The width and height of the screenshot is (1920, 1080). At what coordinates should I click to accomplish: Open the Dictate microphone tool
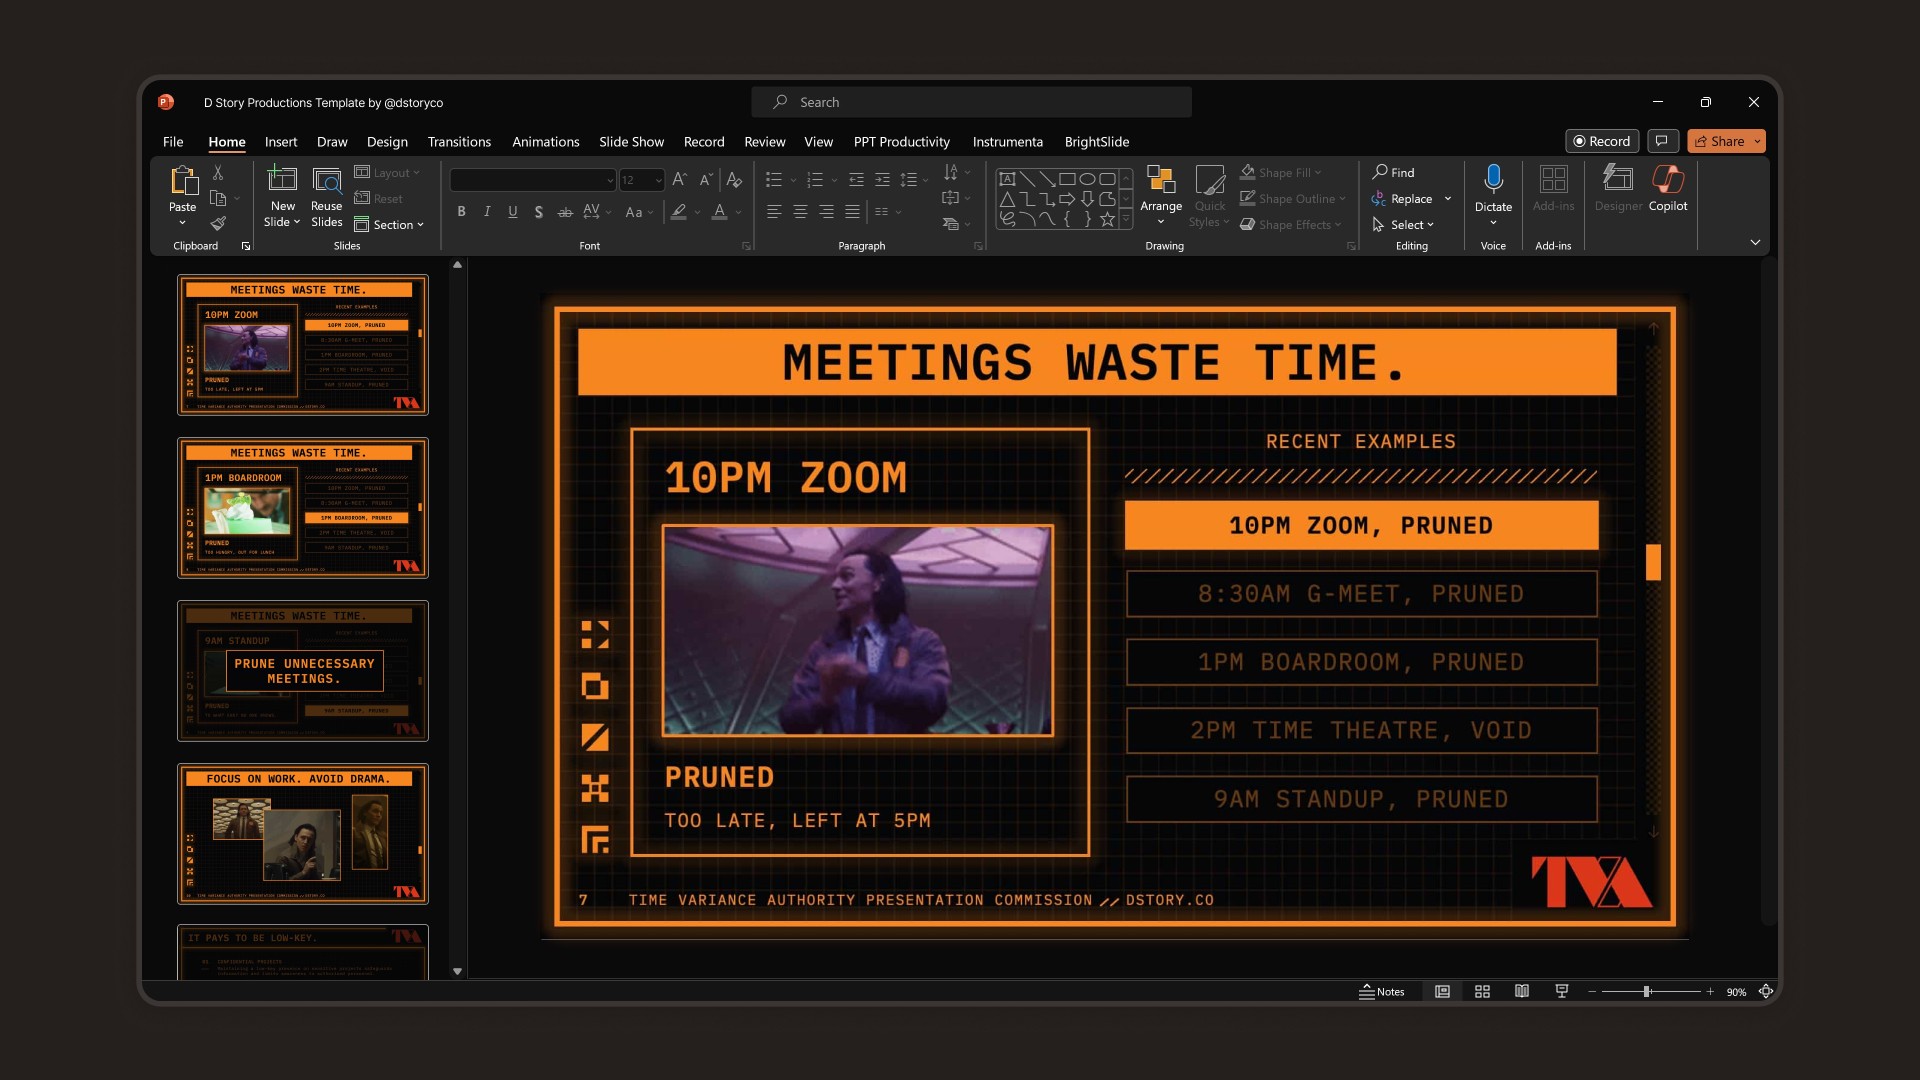[x=1493, y=180]
